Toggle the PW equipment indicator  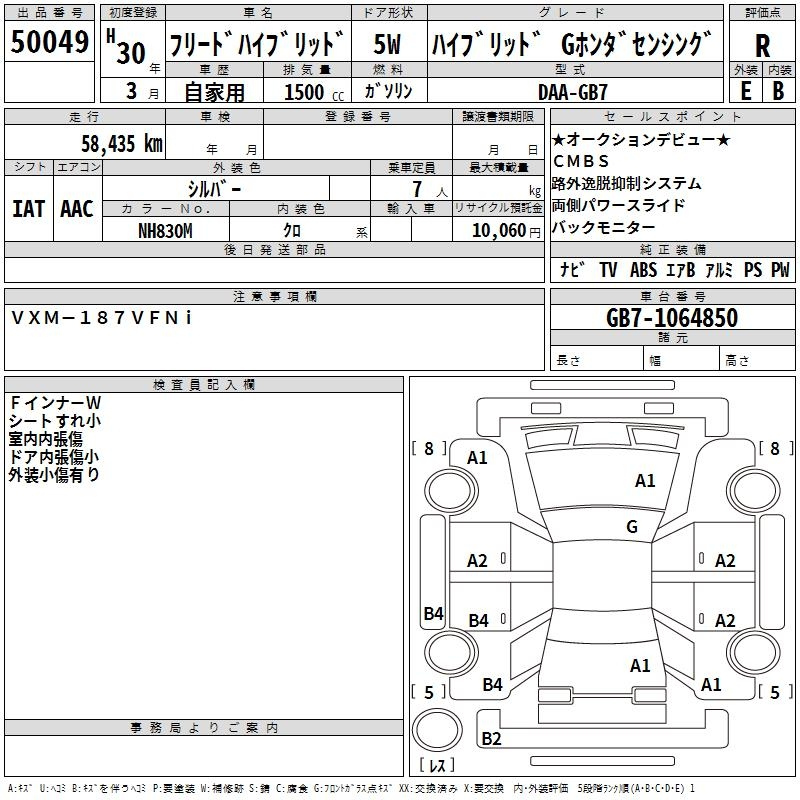[779, 270]
